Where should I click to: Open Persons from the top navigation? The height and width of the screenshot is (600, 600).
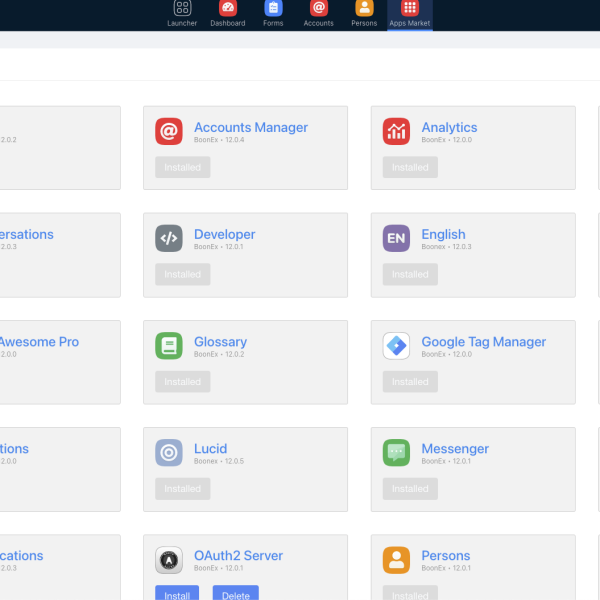coord(364,14)
